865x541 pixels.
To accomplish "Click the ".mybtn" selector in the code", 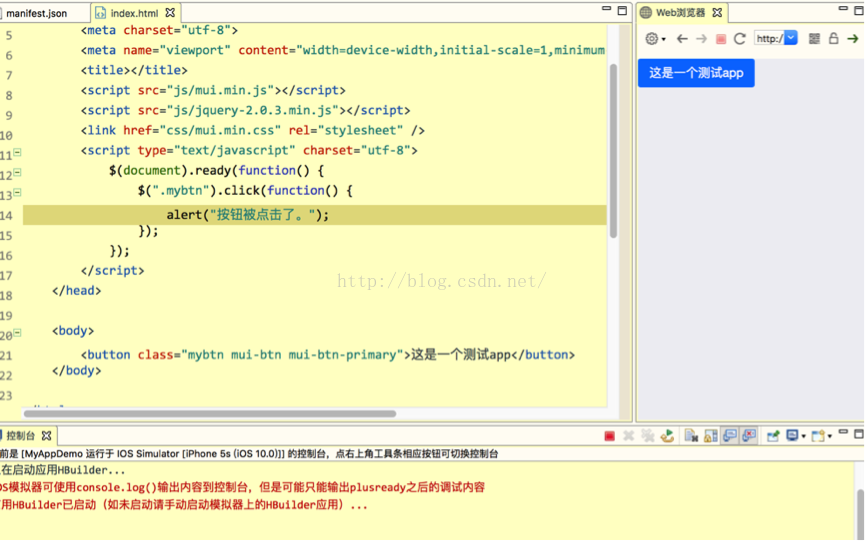I will click(181, 191).
